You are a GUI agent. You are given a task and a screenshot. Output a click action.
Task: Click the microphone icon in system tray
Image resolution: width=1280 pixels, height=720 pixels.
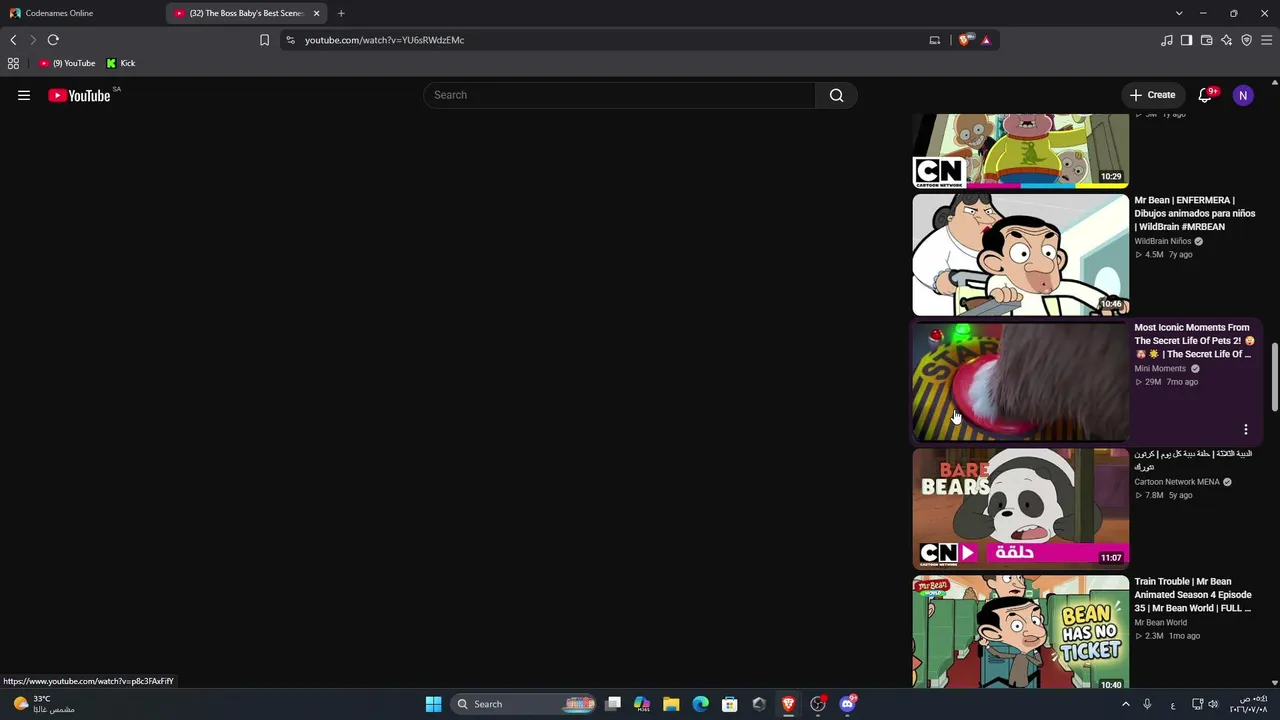click(1147, 704)
